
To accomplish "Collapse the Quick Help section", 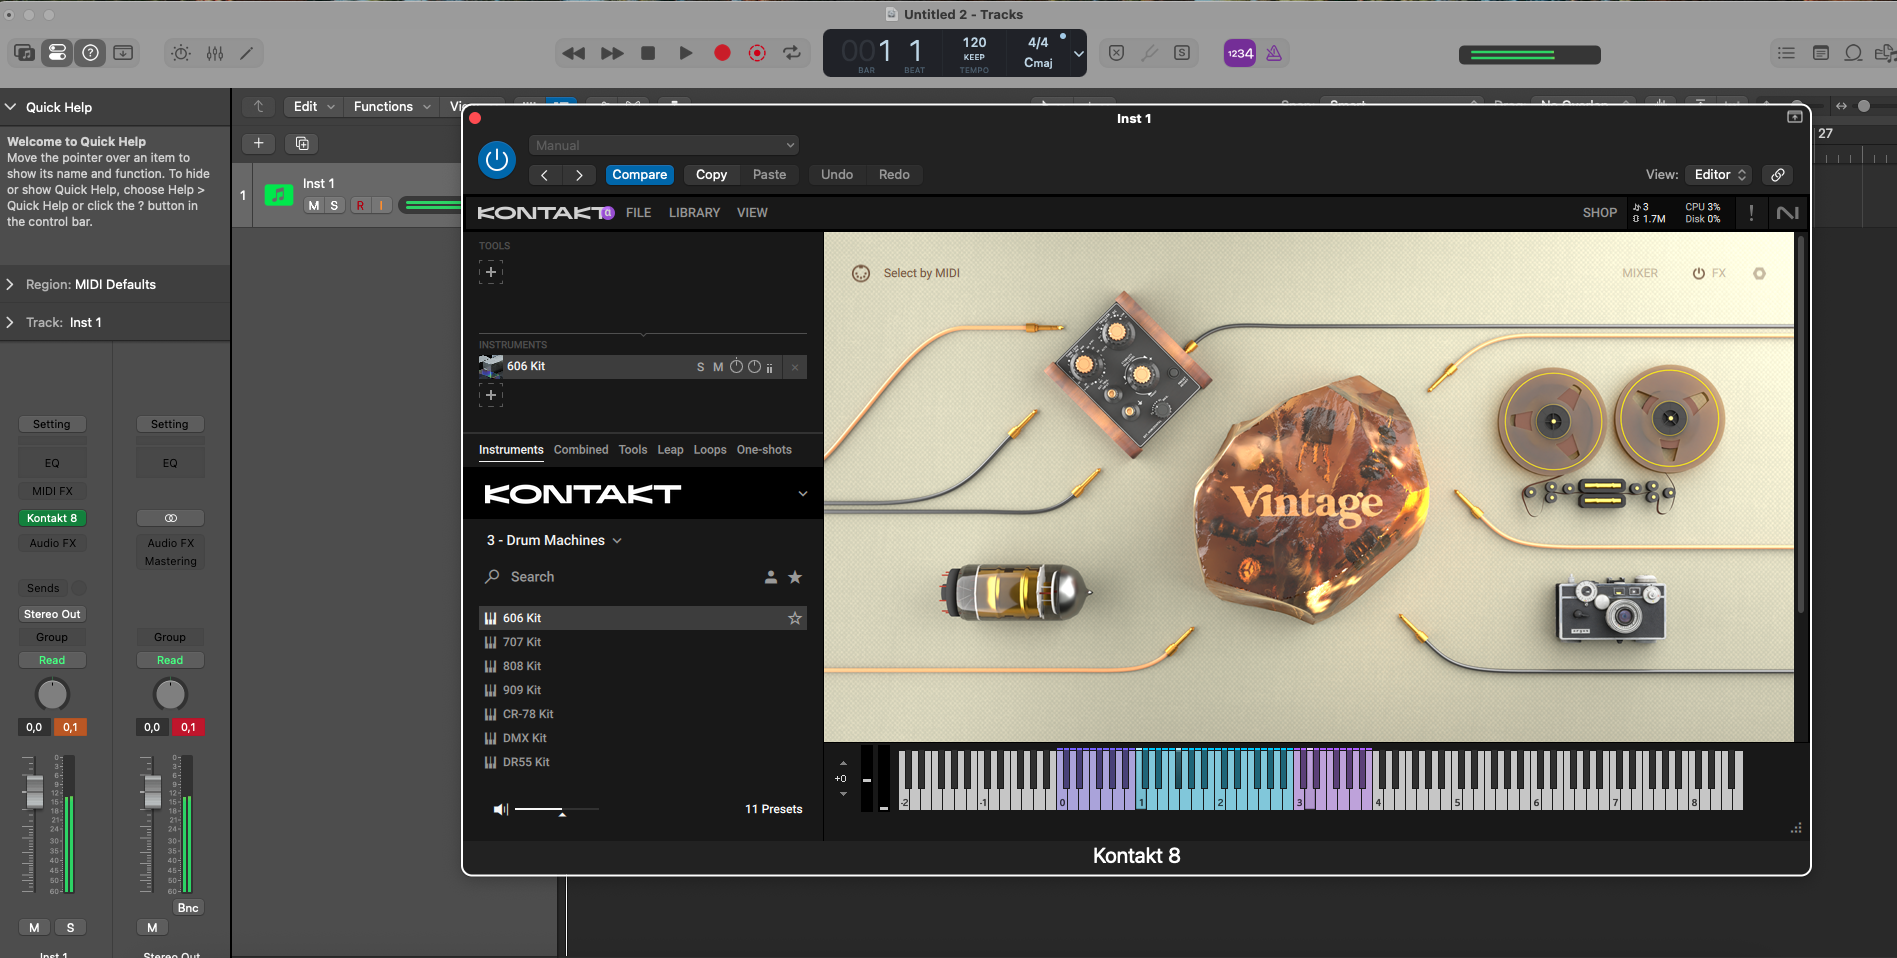I will pyautogui.click(x=10, y=107).
